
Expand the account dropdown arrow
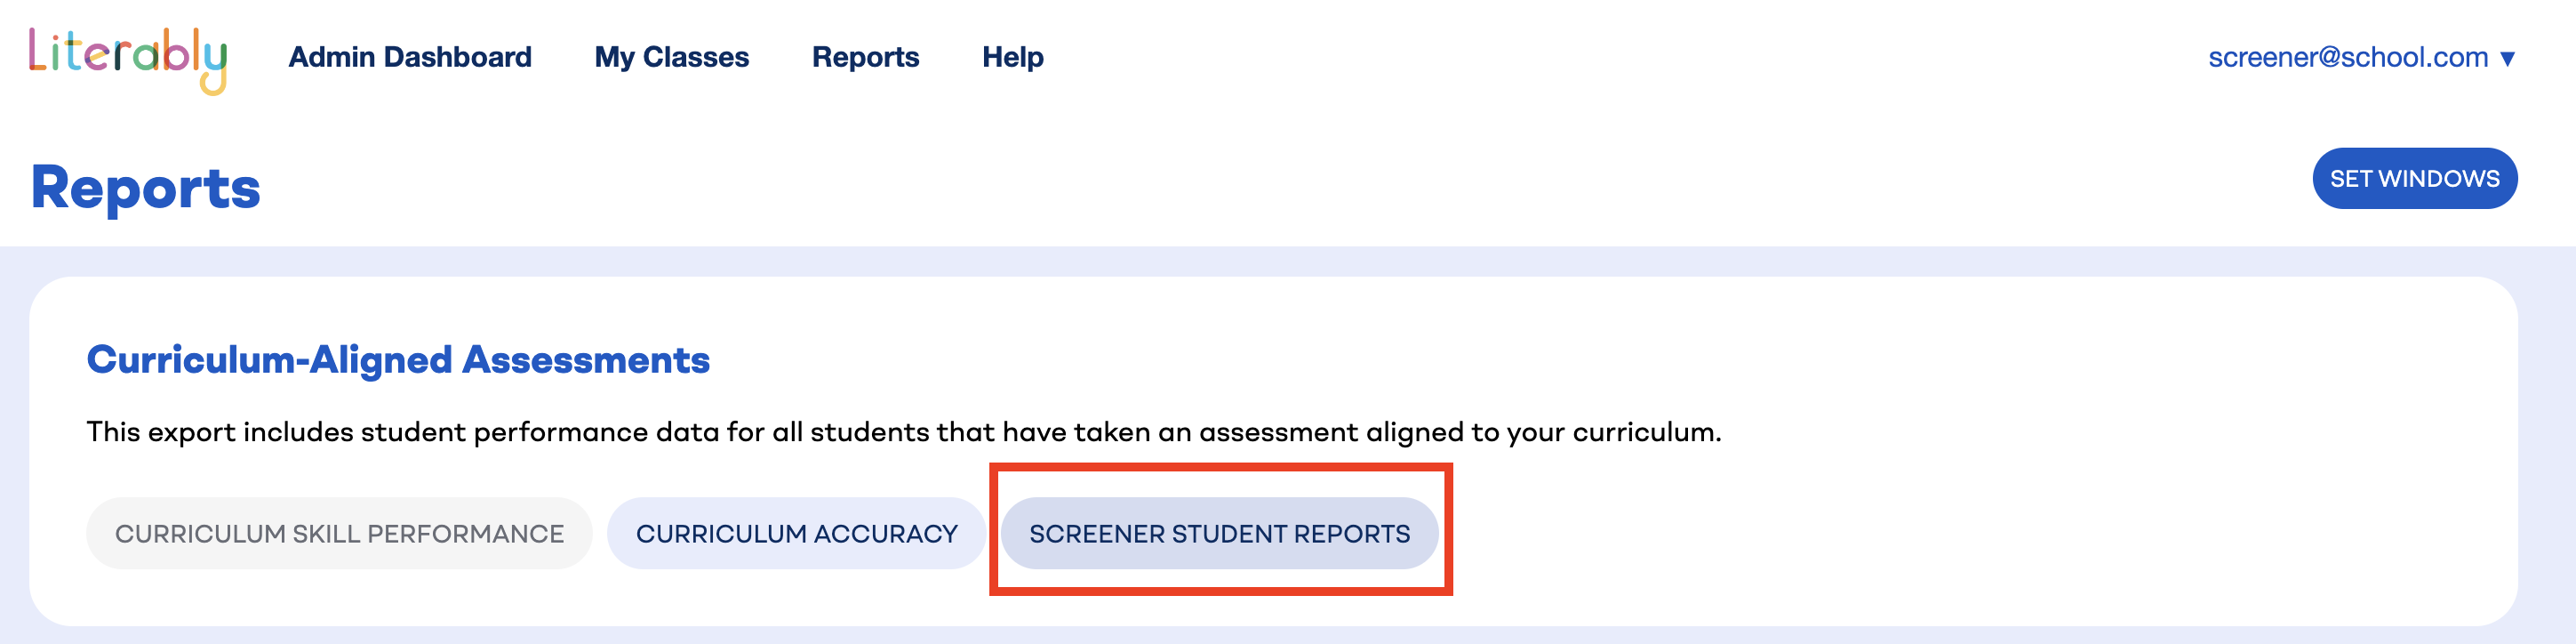pos(2507,58)
